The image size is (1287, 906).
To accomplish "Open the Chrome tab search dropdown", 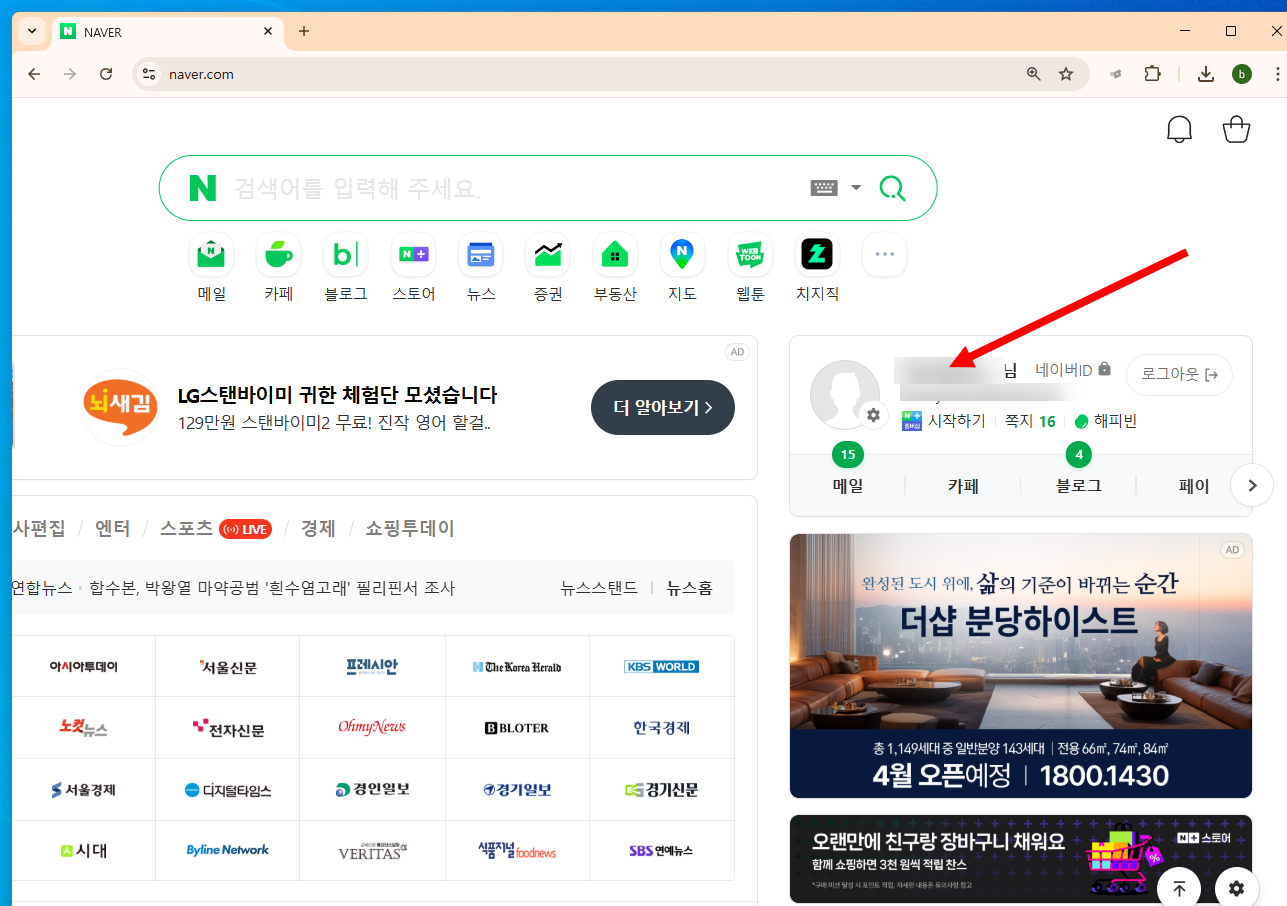I will pyautogui.click(x=32, y=31).
